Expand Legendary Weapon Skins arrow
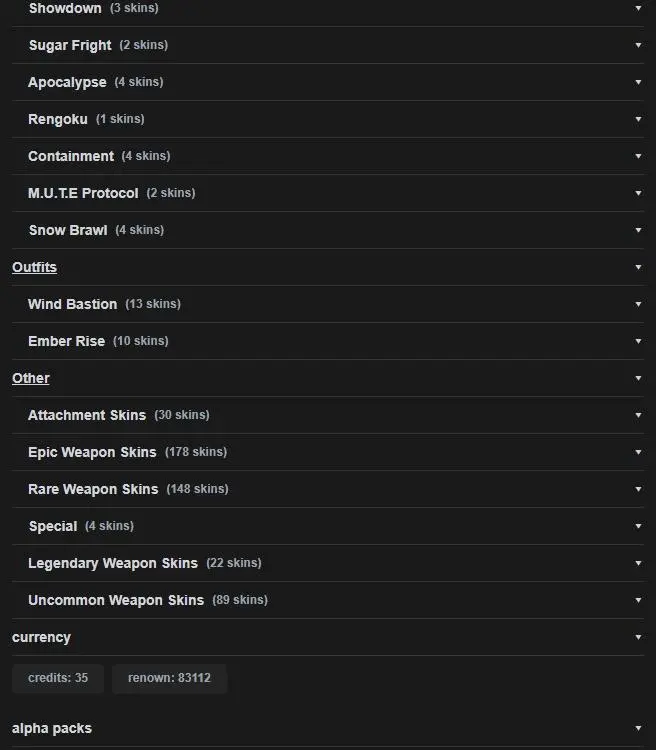The image size is (656, 750). 638,563
